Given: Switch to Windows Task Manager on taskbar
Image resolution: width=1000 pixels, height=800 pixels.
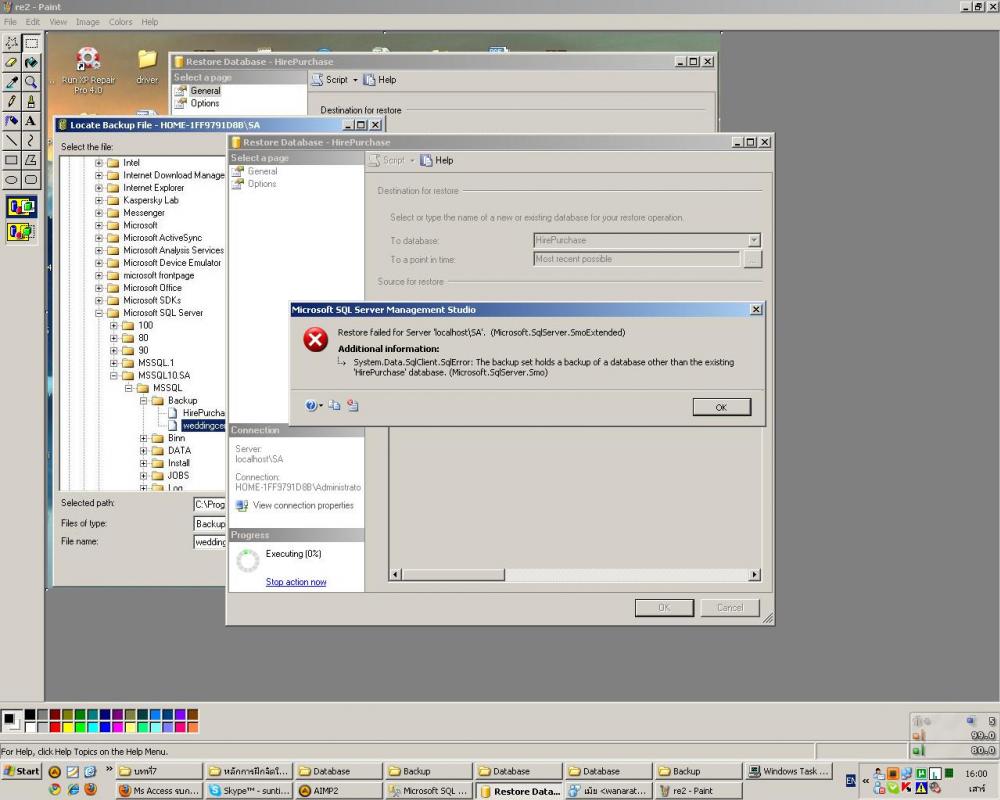Looking at the screenshot, I should pyautogui.click(x=790, y=771).
